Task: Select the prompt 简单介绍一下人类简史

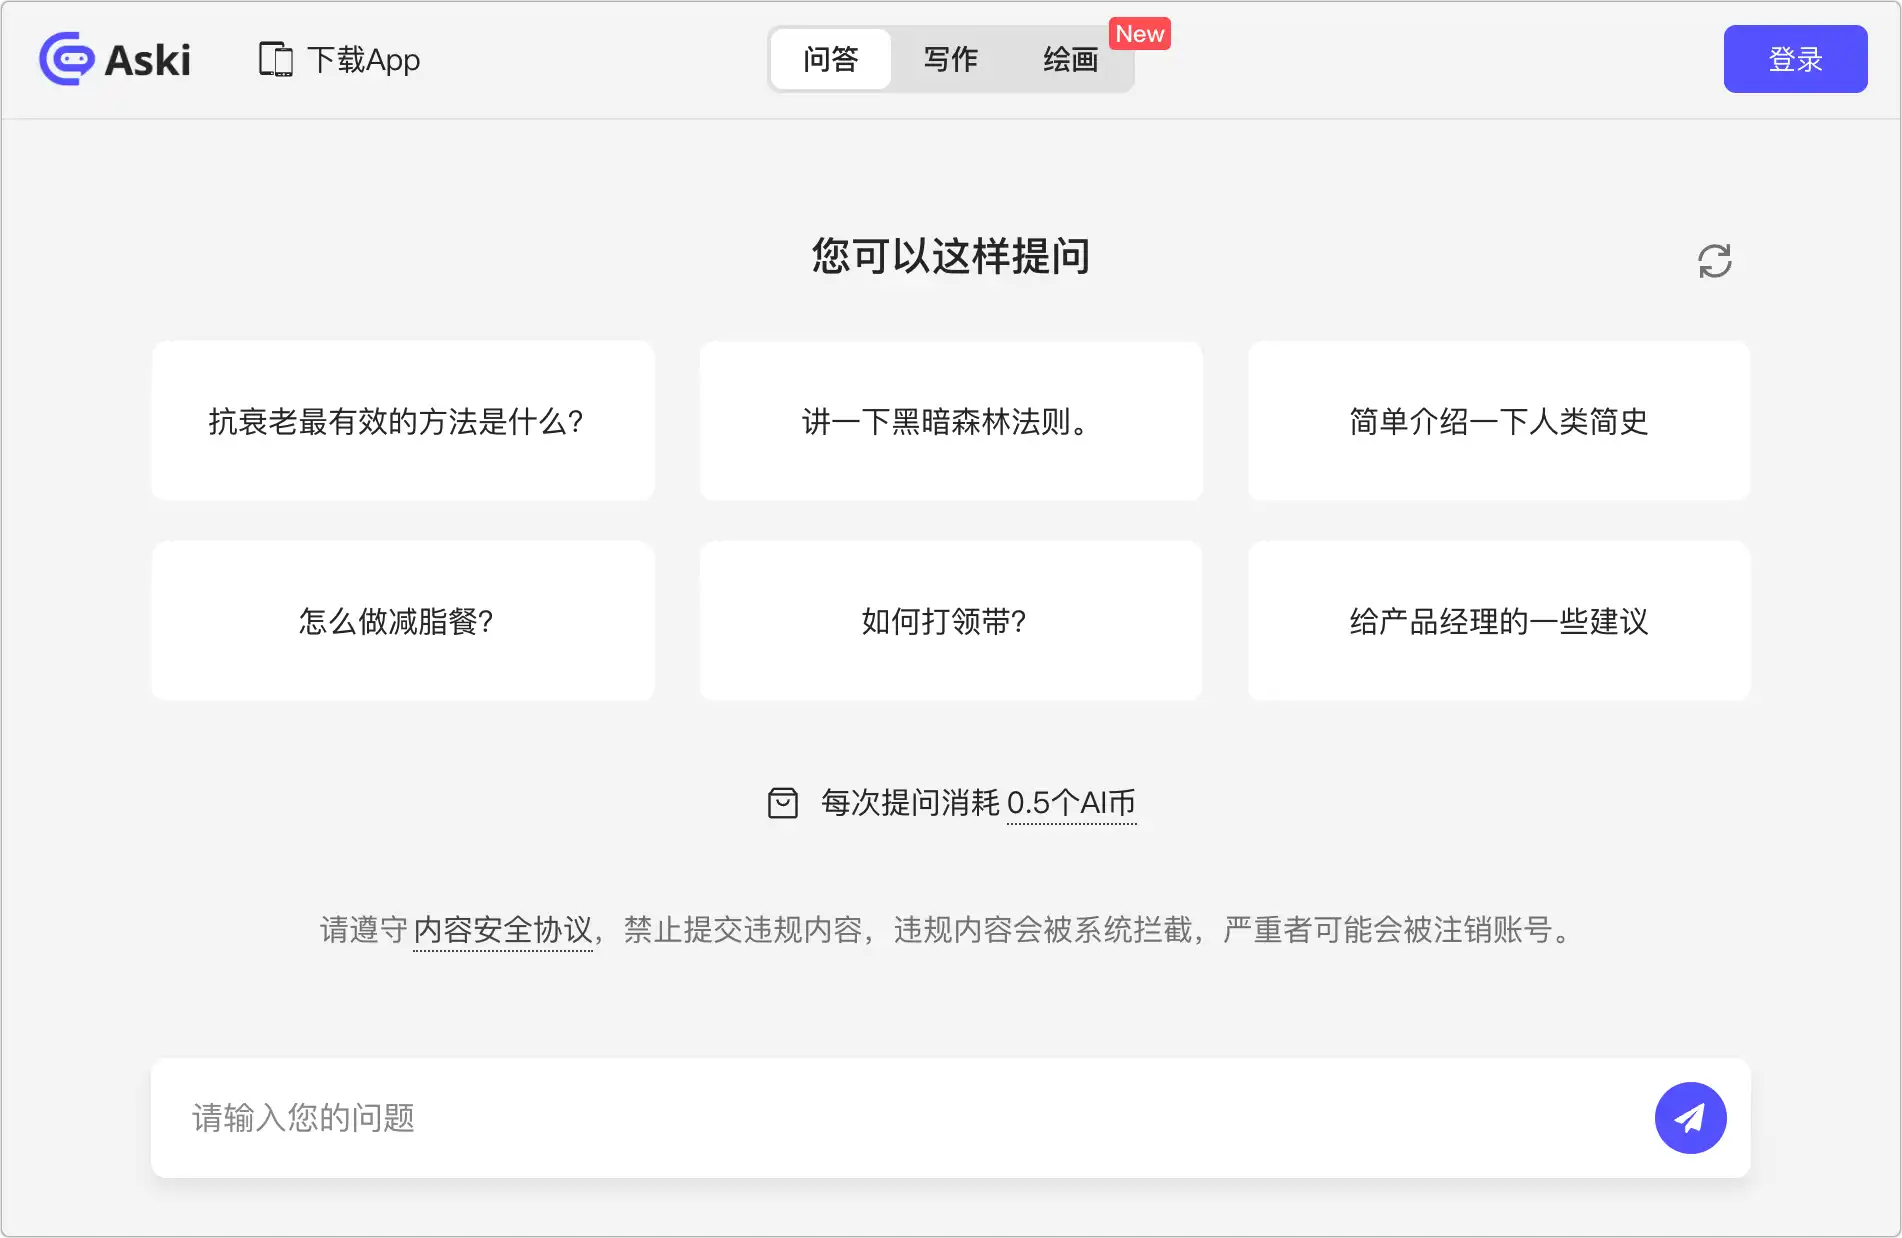Action: pos(1499,421)
